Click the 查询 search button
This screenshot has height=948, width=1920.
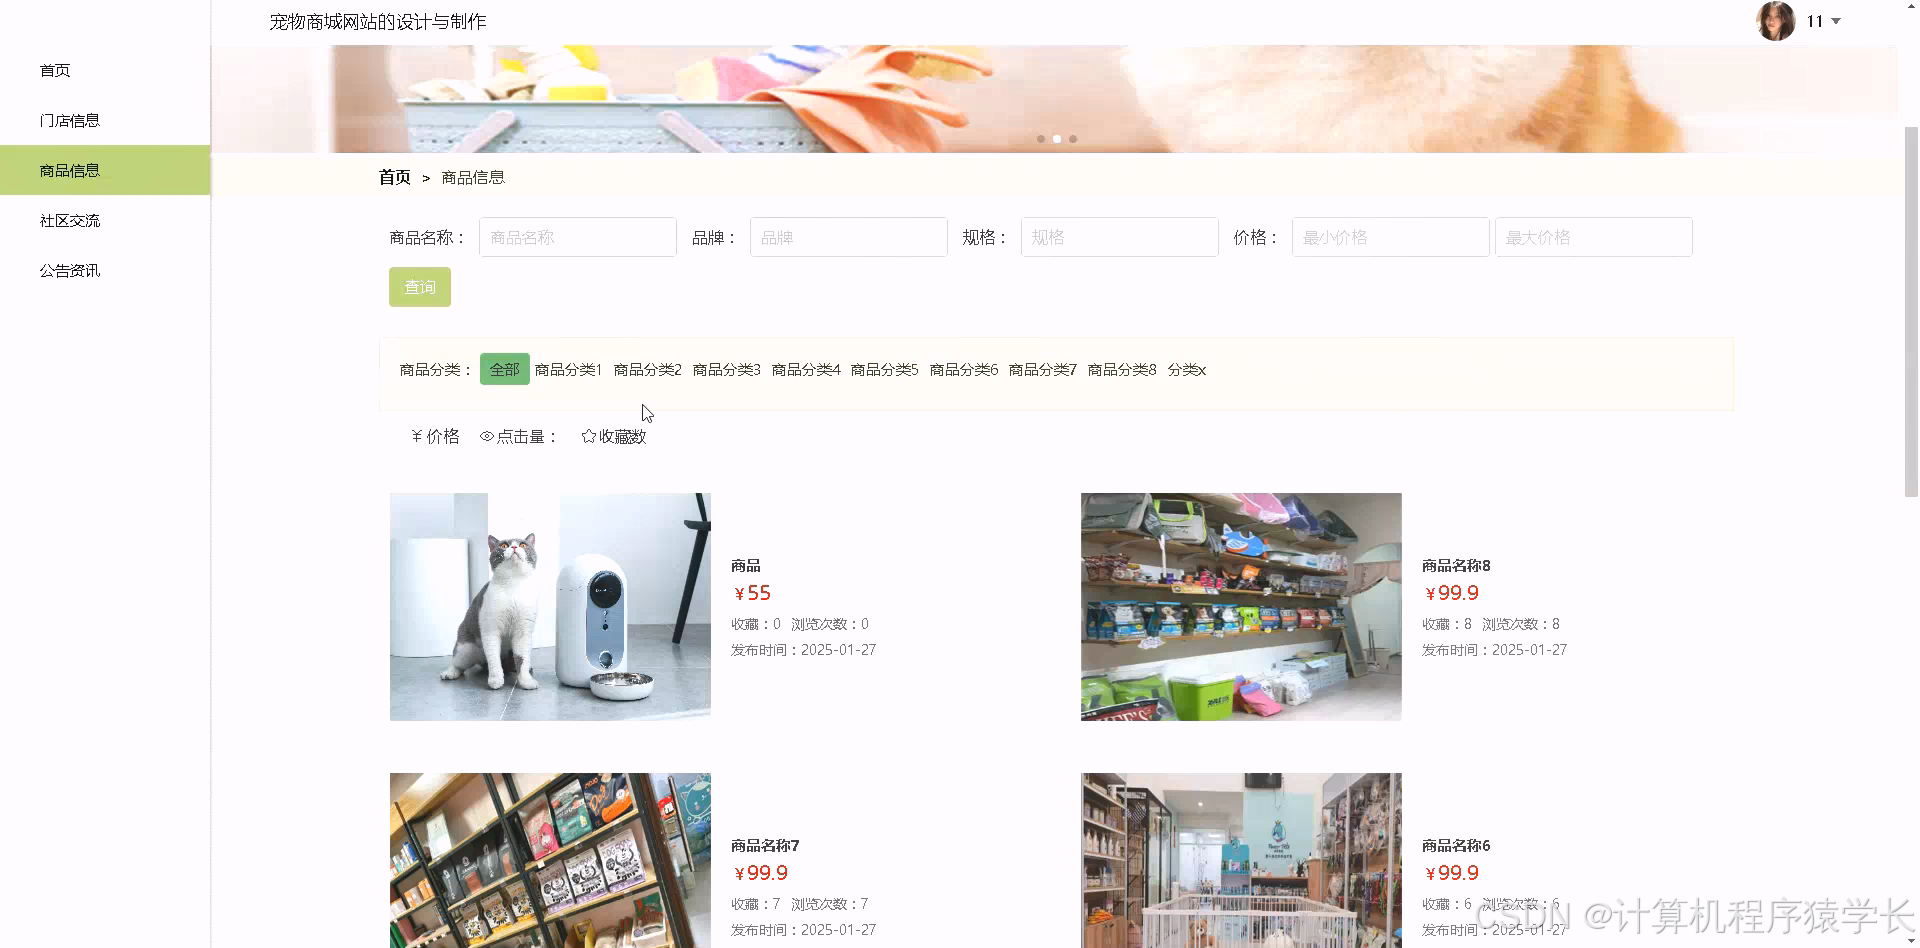click(420, 287)
